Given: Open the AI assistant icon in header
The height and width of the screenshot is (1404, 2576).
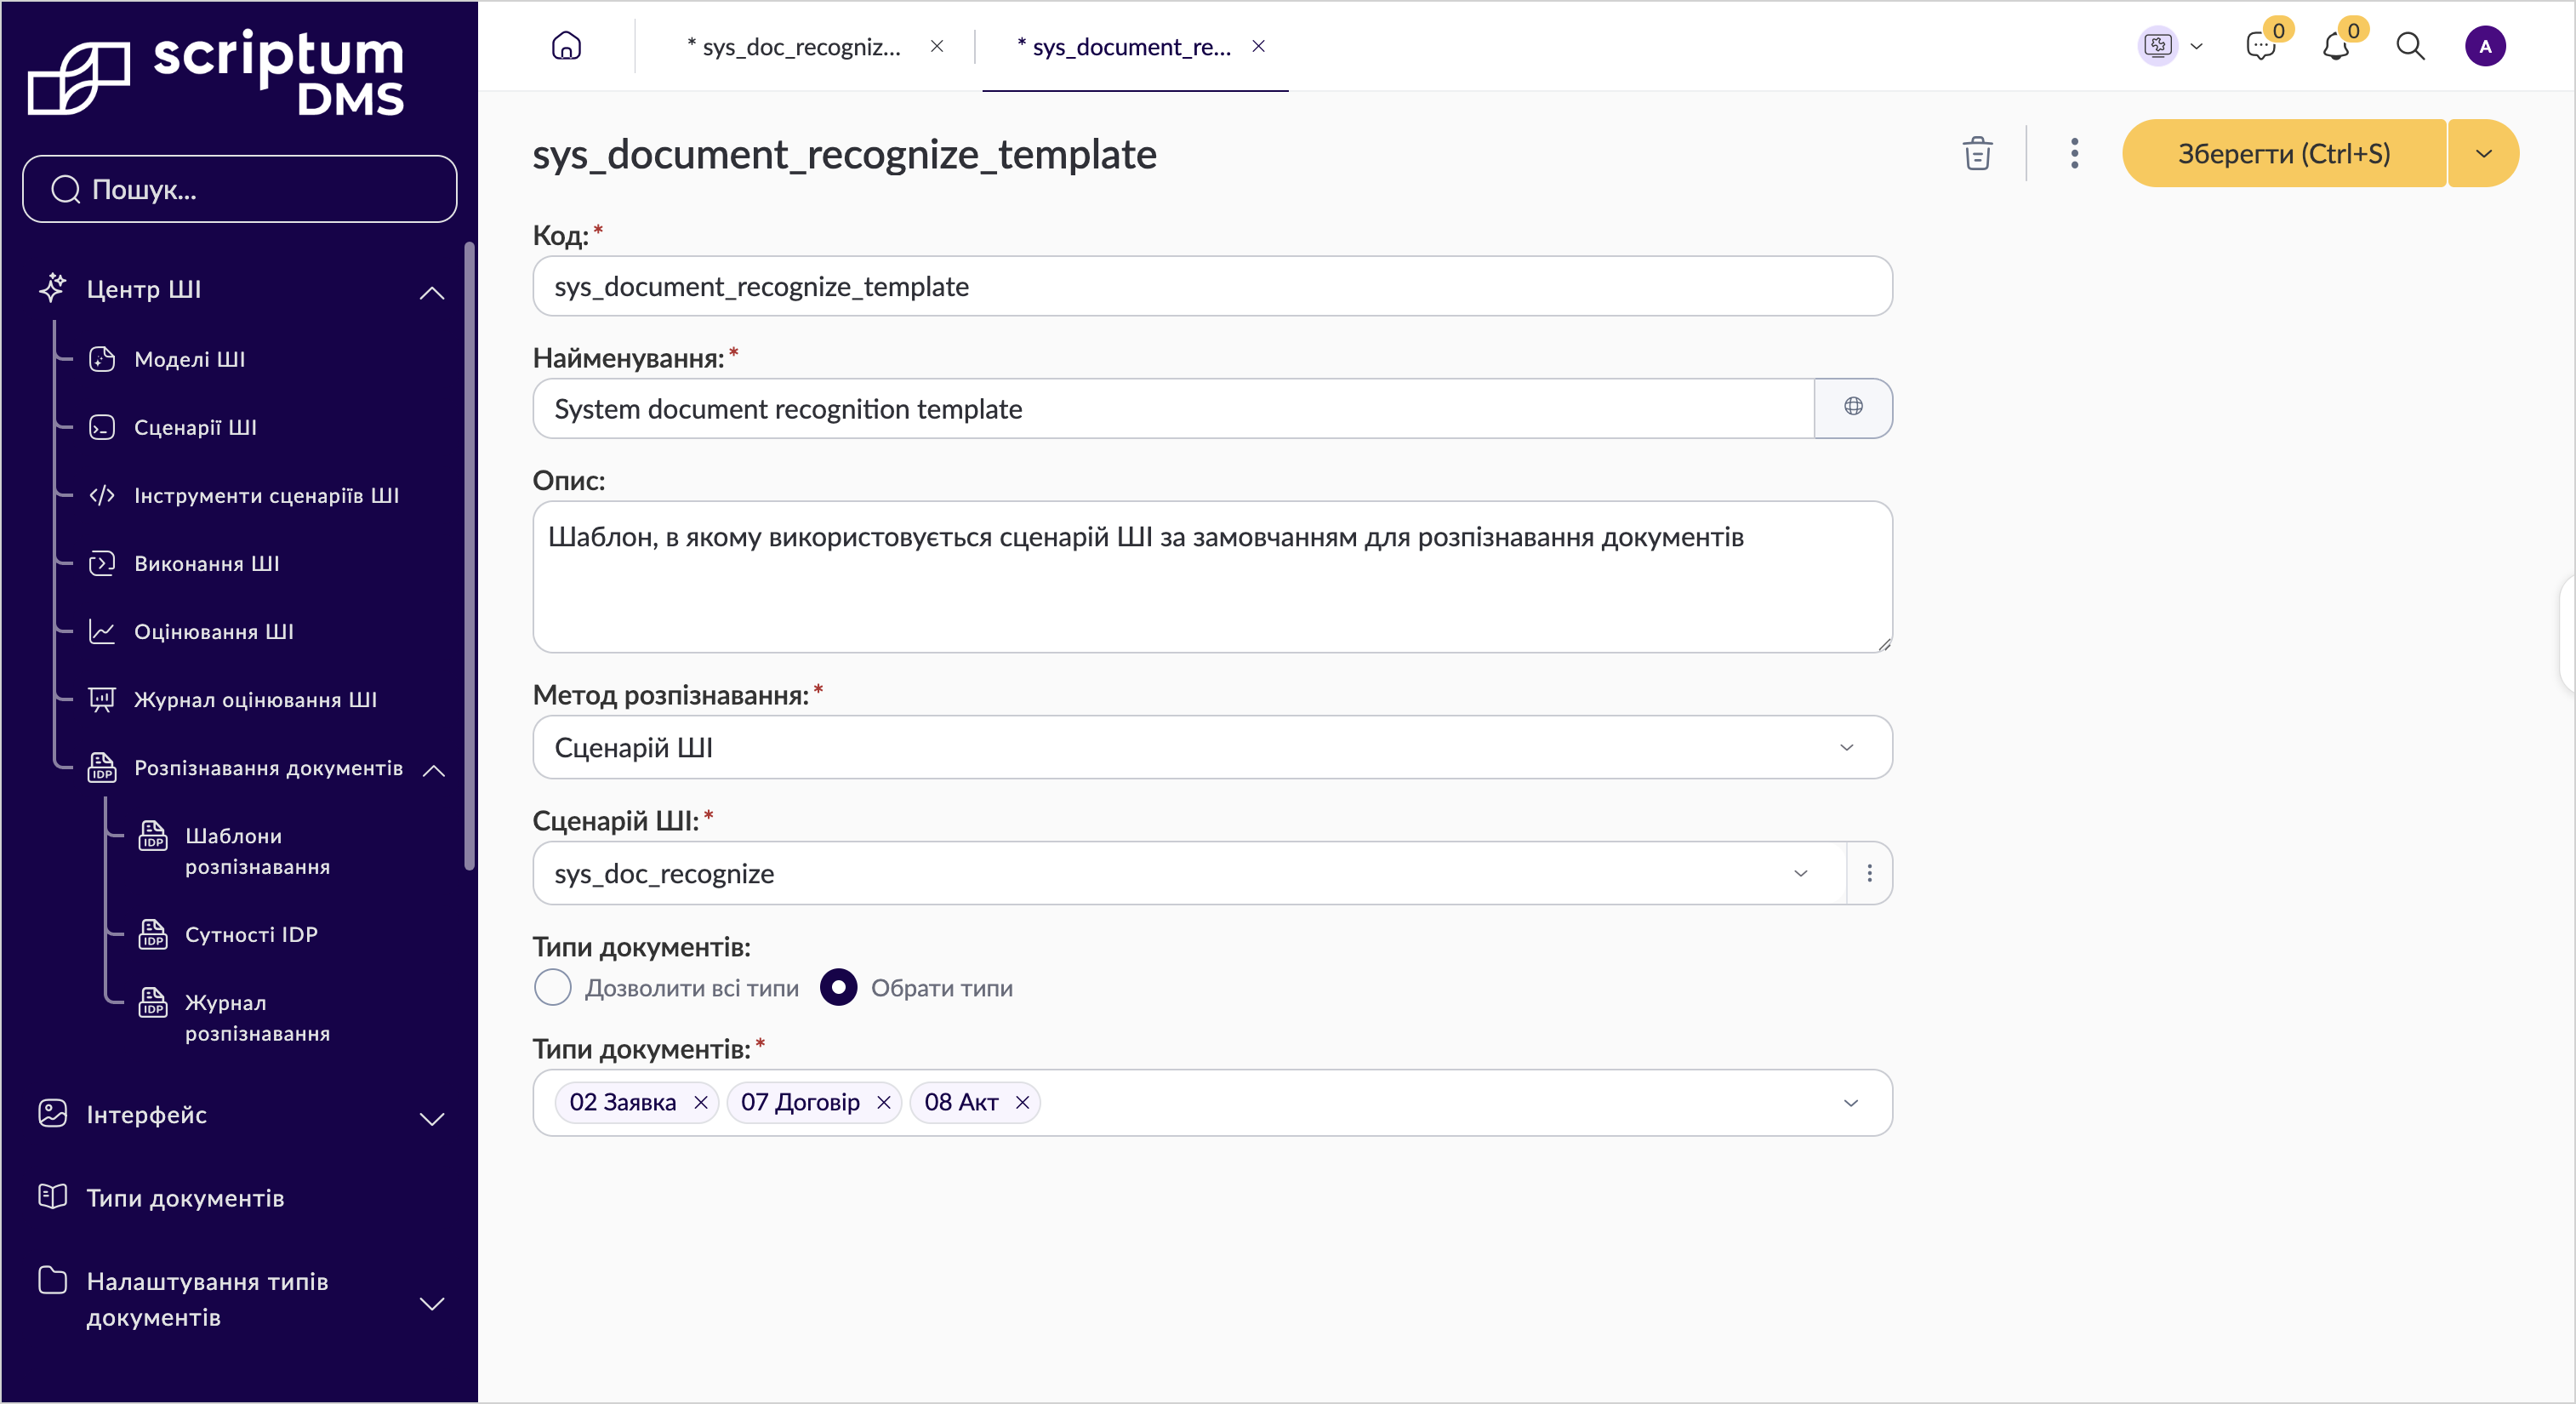Looking at the screenshot, I should [2157, 46].
